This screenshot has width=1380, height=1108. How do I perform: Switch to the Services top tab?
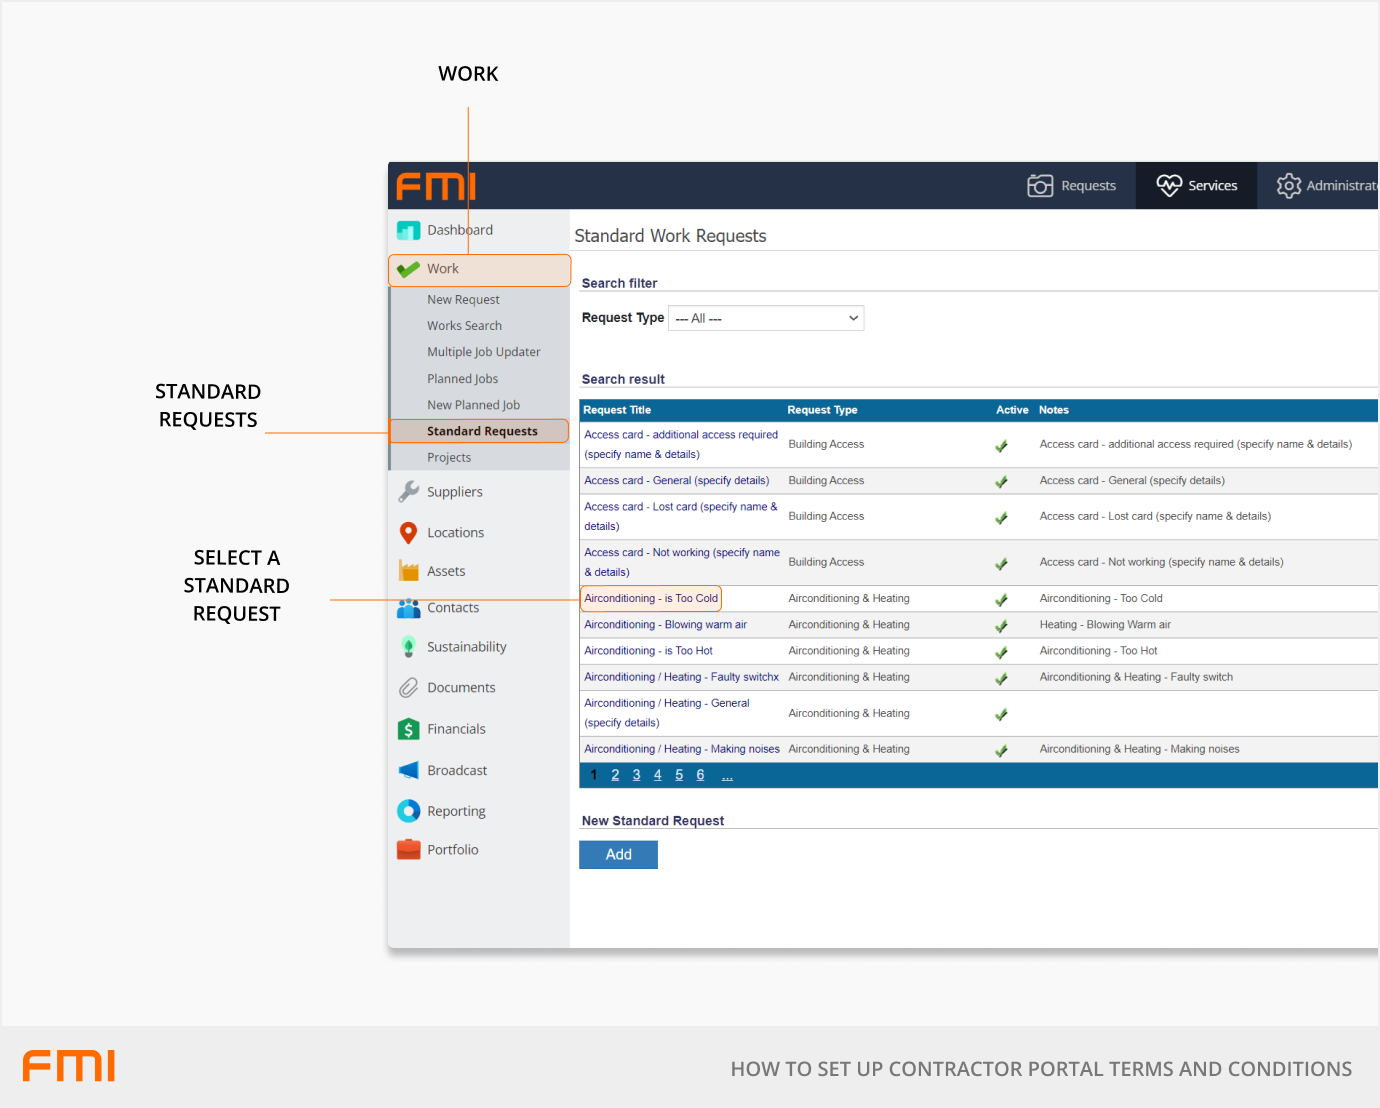[x=1196, y=186]
